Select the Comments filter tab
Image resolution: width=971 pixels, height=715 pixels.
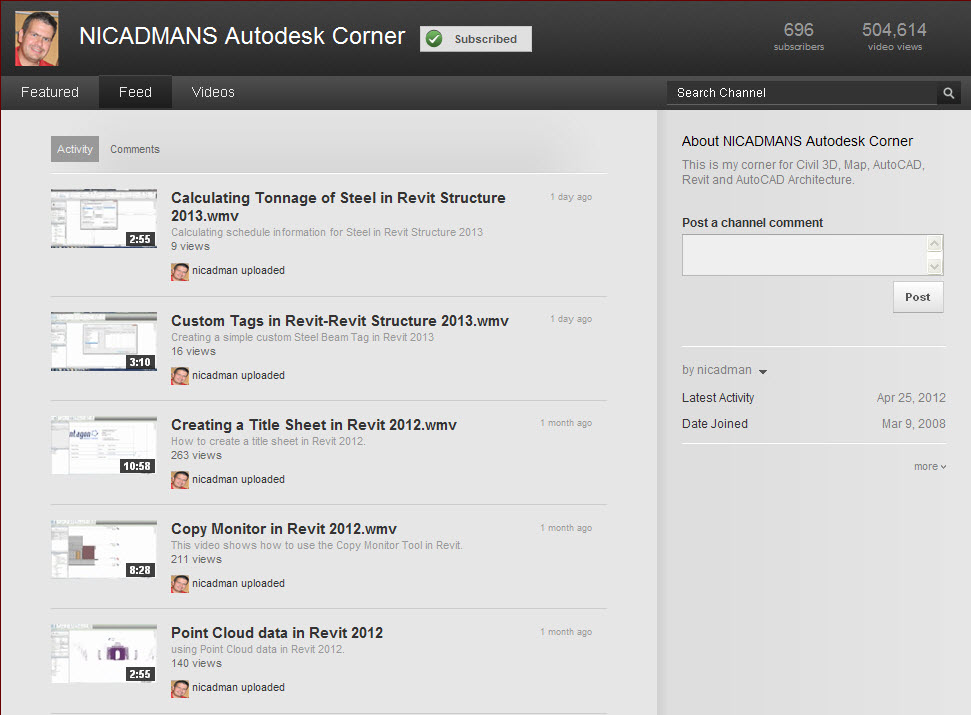(x=135, y=149)
